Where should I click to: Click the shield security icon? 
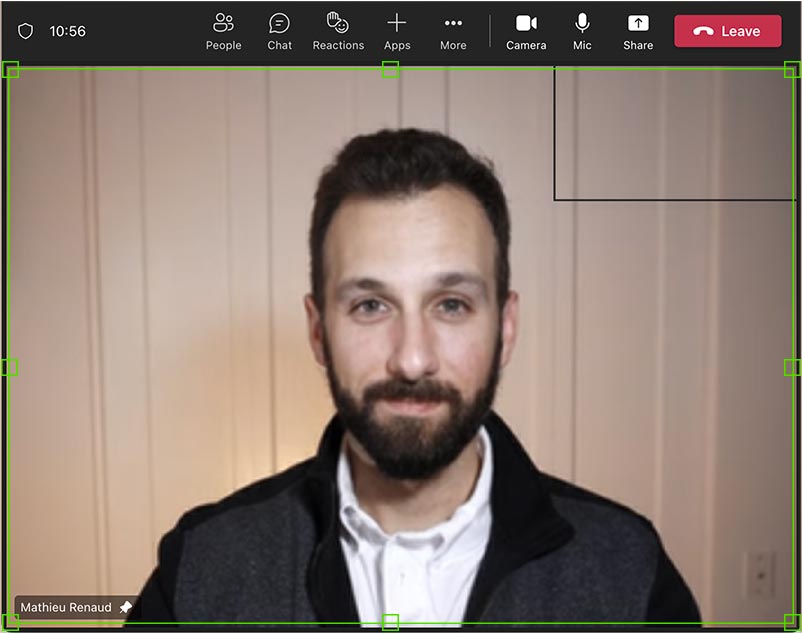coord(26,31)
